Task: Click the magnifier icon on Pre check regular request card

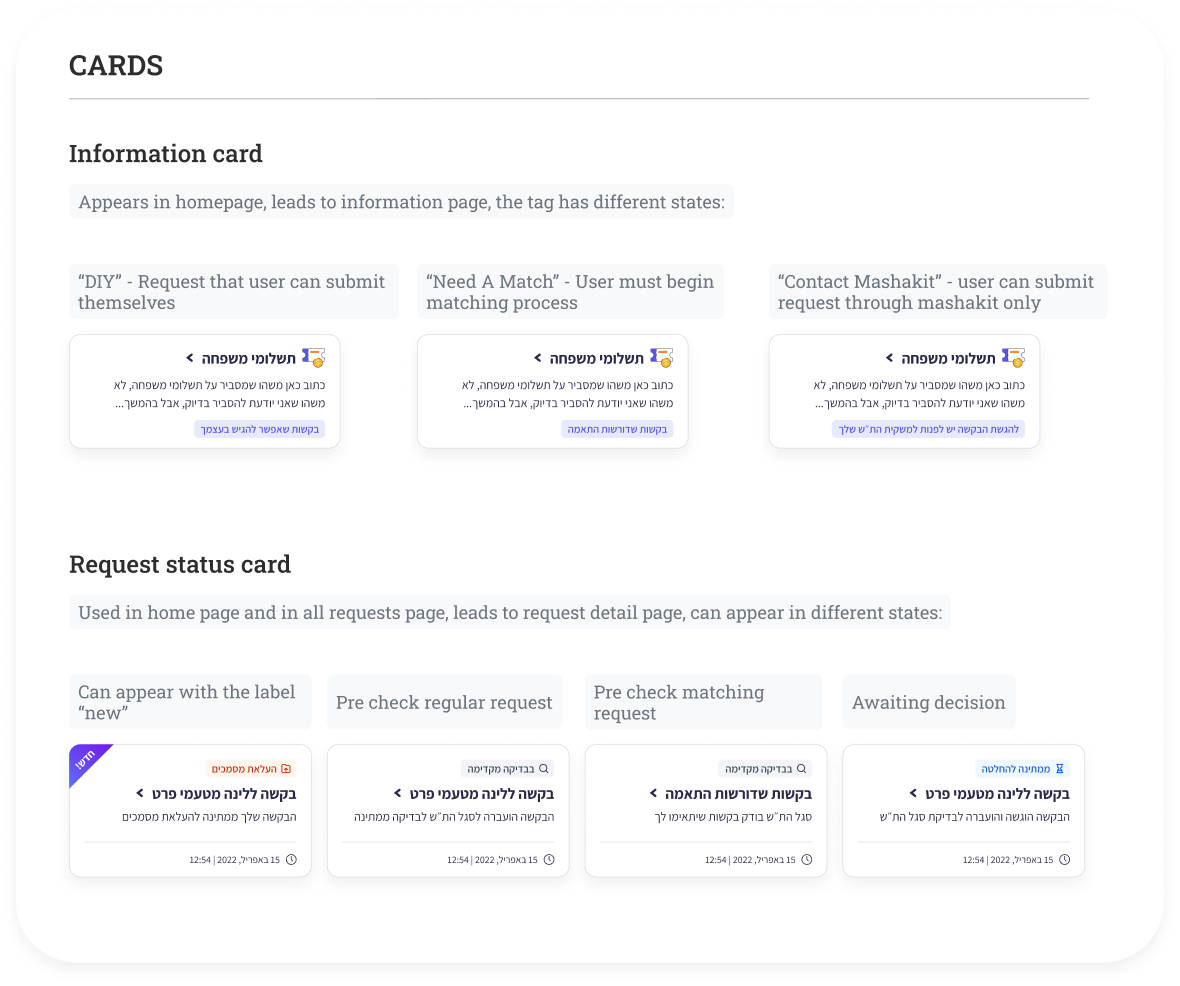Action: [x=544, y=769]
